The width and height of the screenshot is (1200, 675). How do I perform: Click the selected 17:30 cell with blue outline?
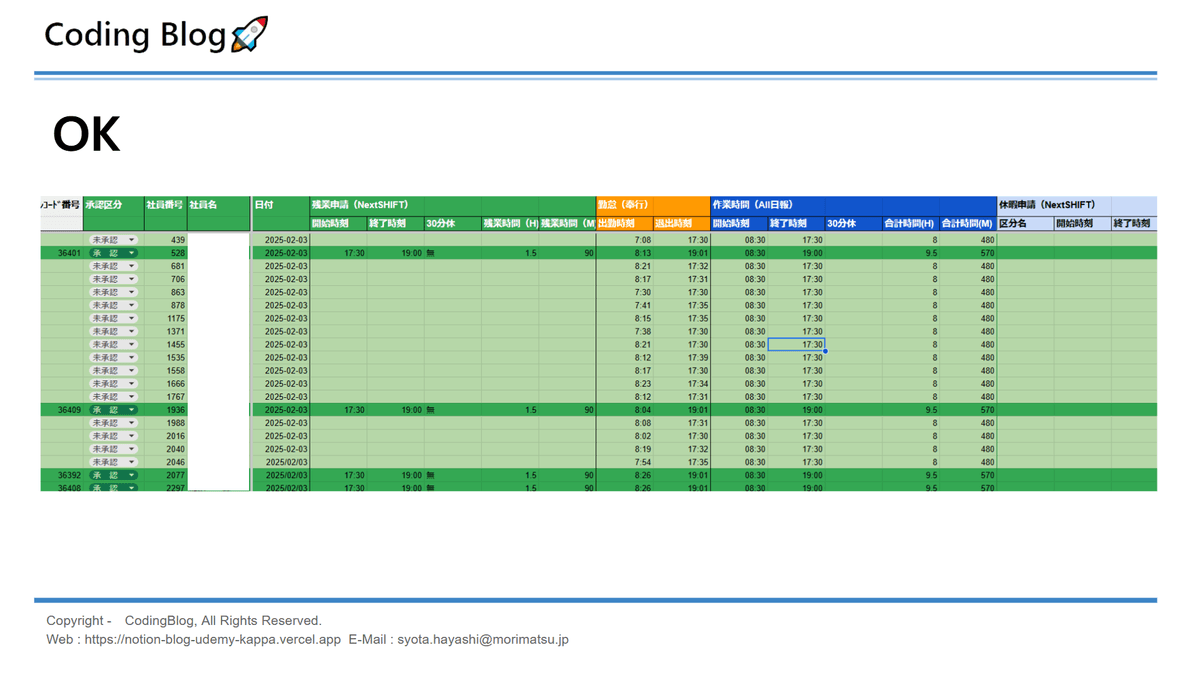tap(797, 345)
